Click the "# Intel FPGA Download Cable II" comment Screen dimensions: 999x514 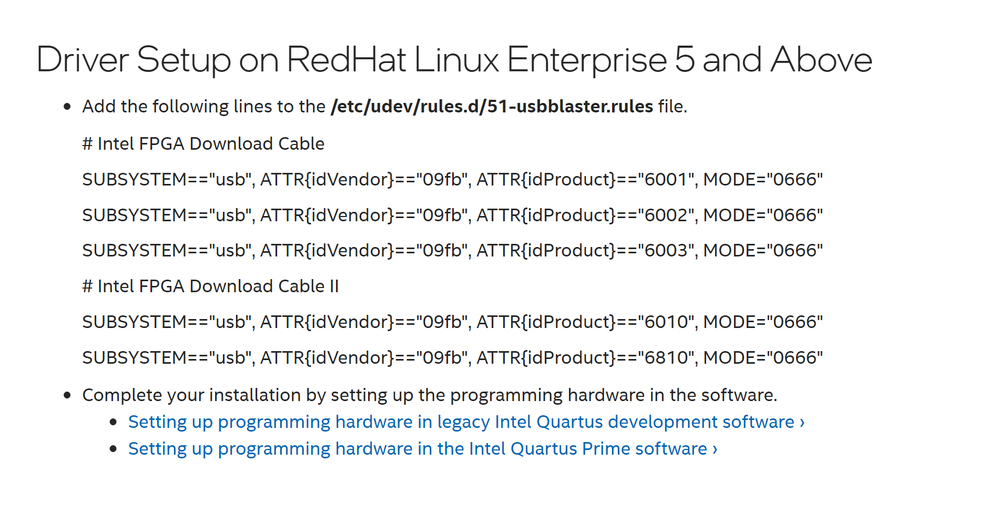[210, 286]
